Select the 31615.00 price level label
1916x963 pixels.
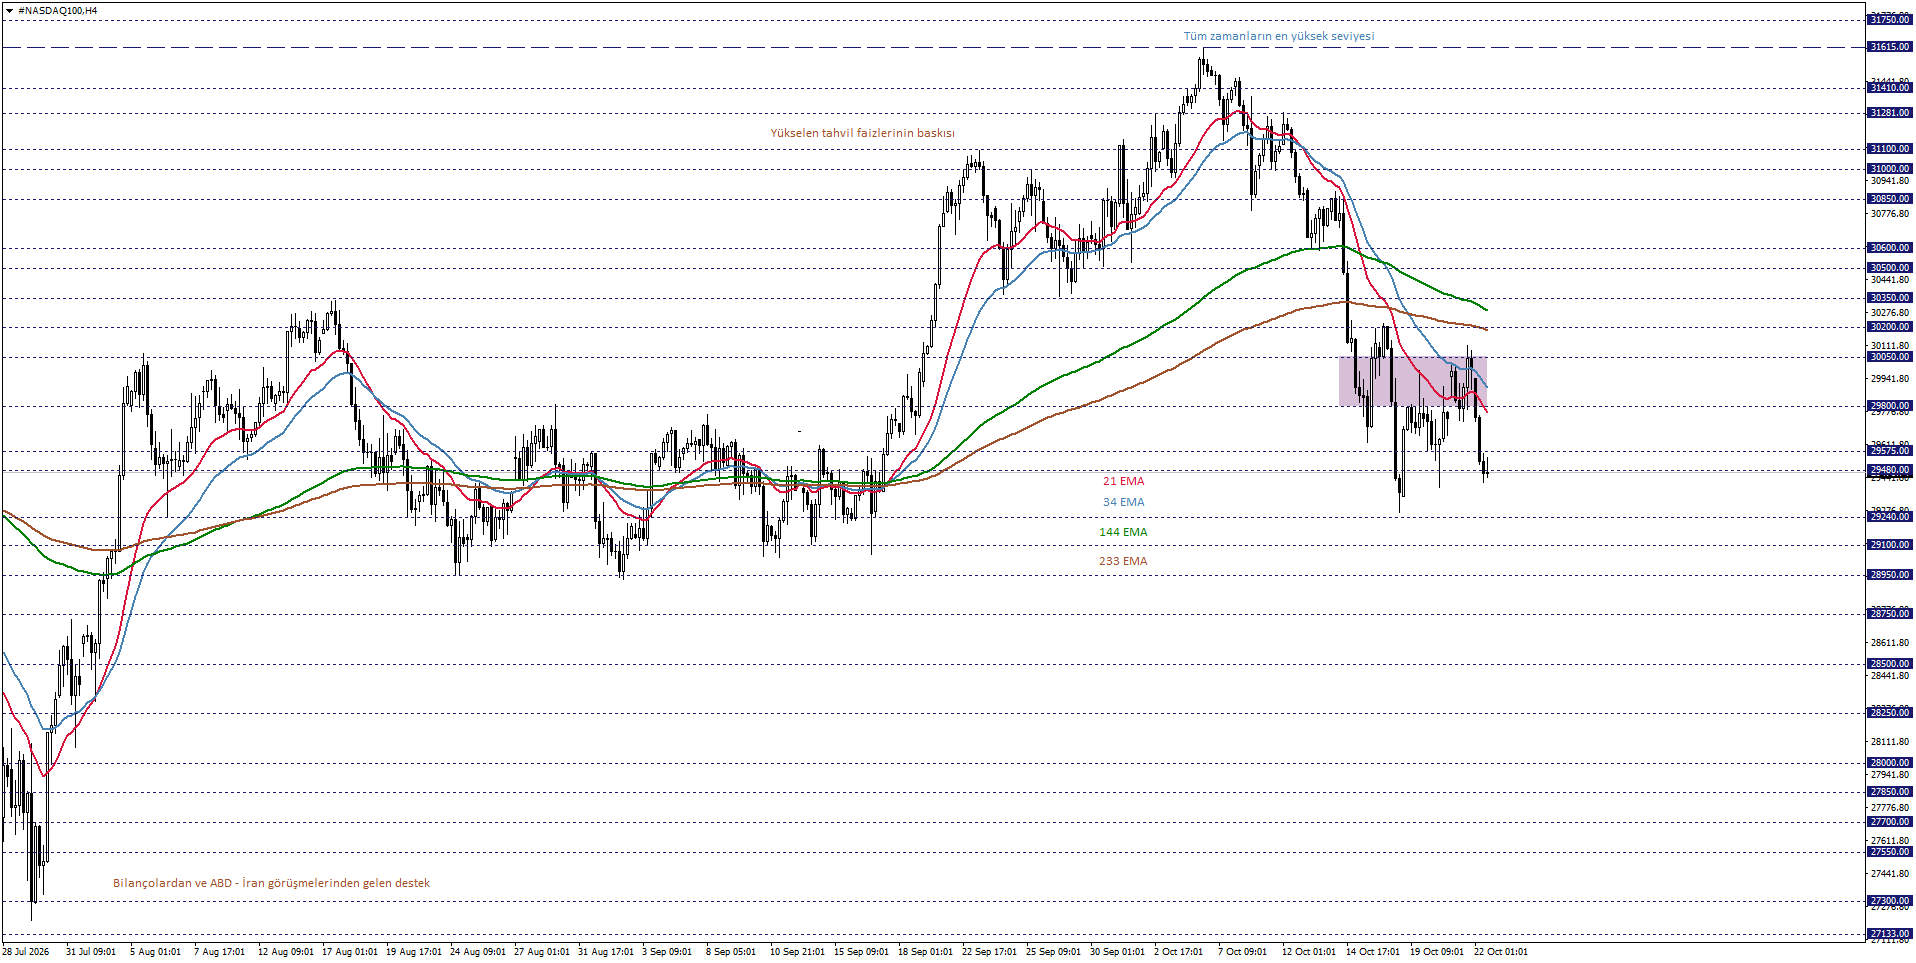click(1889, 47)
